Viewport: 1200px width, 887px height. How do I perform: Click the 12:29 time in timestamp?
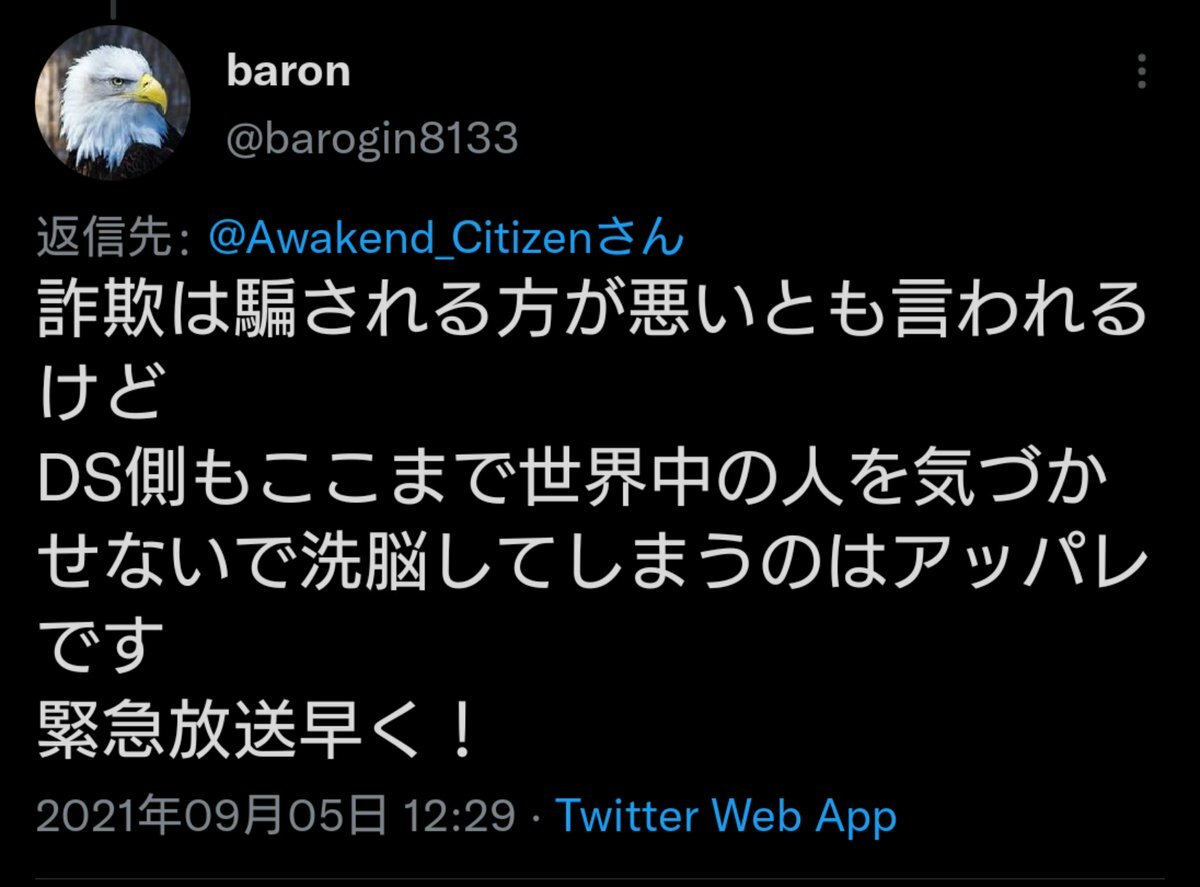pos(460,817)
